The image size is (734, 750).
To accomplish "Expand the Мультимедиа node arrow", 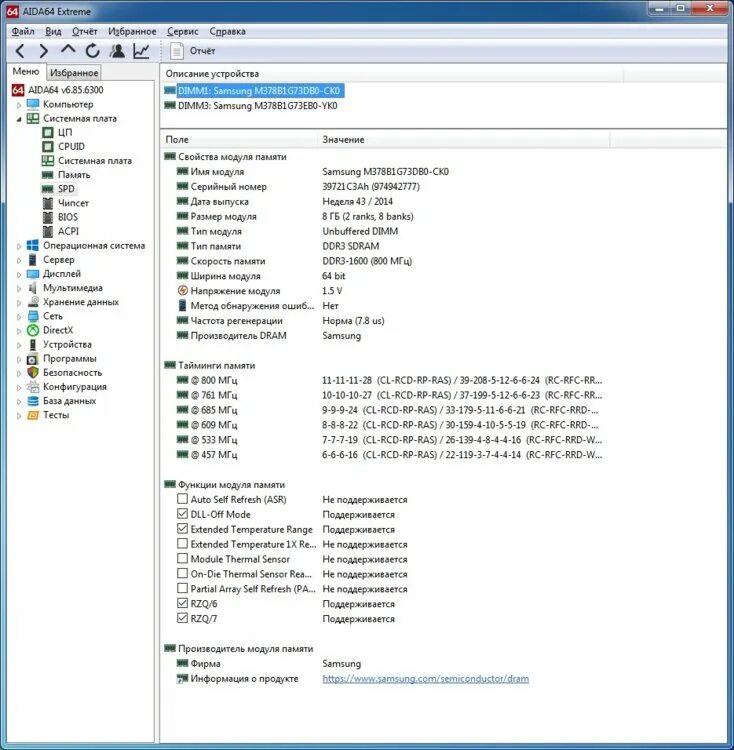I will coord(19,288).
